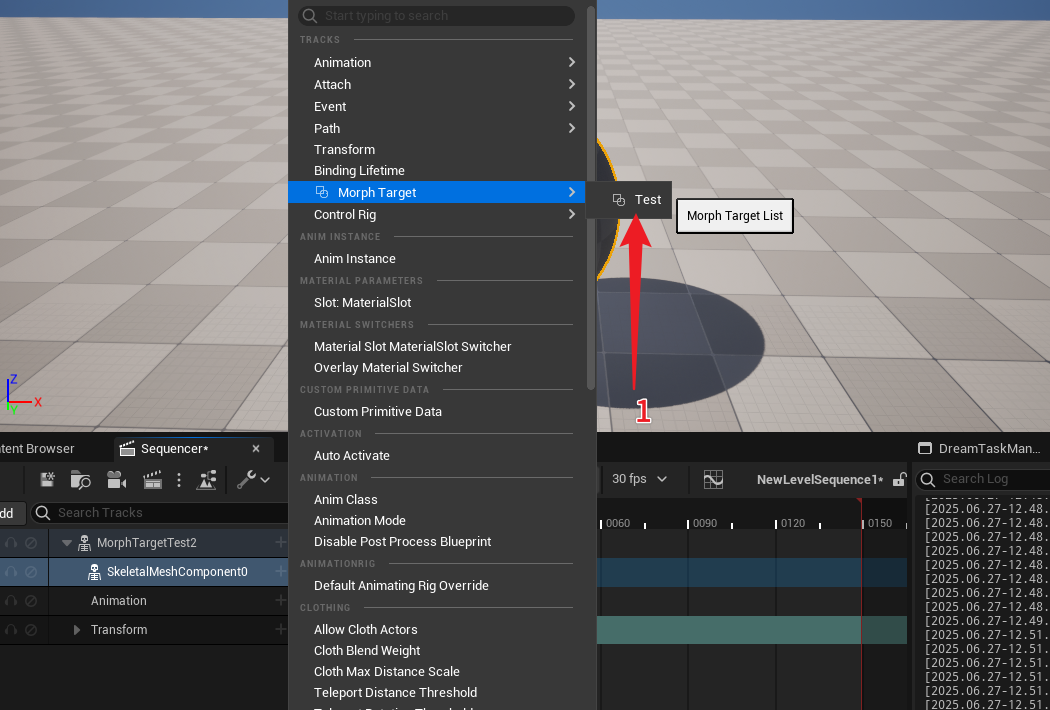The height and width of the screenshot is (710, 1050).
Task: Click the Search Tracks magnifier icon
Action: [x=43, y=512]
